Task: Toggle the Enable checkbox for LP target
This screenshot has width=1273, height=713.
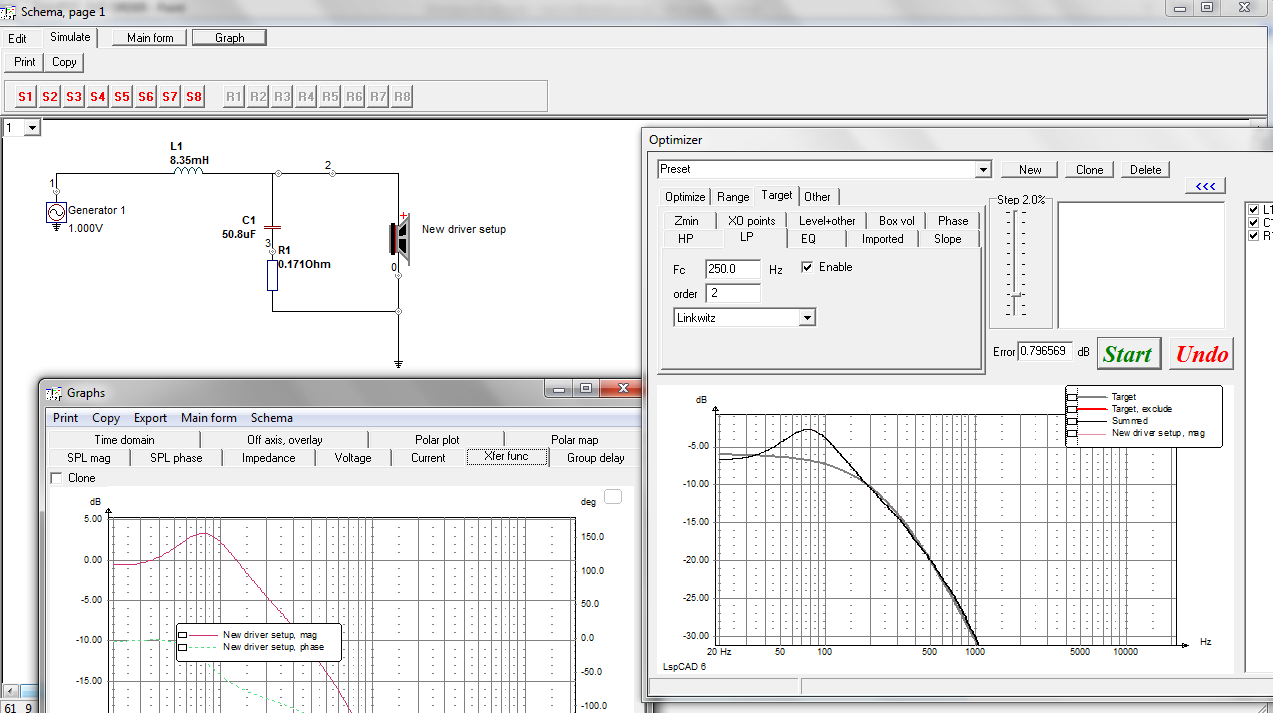Action: (x=807, y=268)
